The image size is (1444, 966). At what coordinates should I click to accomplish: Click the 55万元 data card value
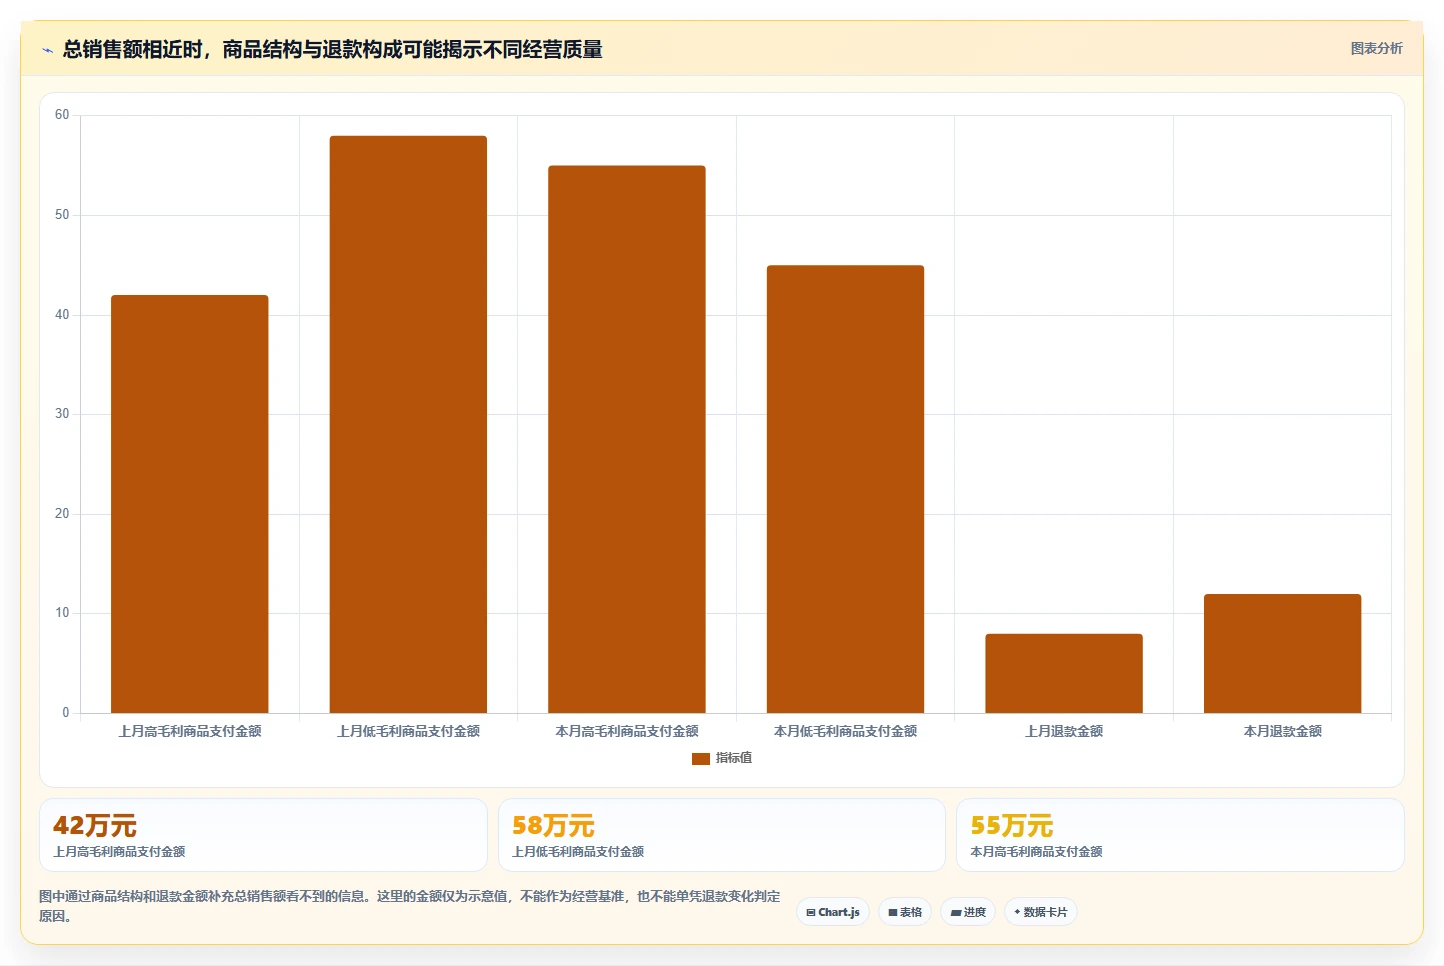click(1011, 826)
